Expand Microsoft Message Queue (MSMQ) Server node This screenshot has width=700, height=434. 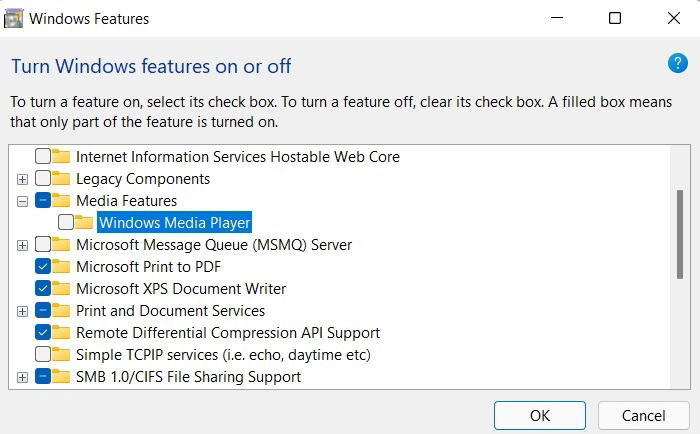22,246
